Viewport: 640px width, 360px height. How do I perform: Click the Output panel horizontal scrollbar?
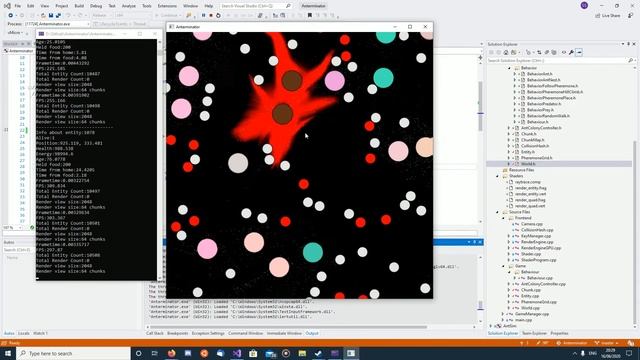[x=289, y=327]
